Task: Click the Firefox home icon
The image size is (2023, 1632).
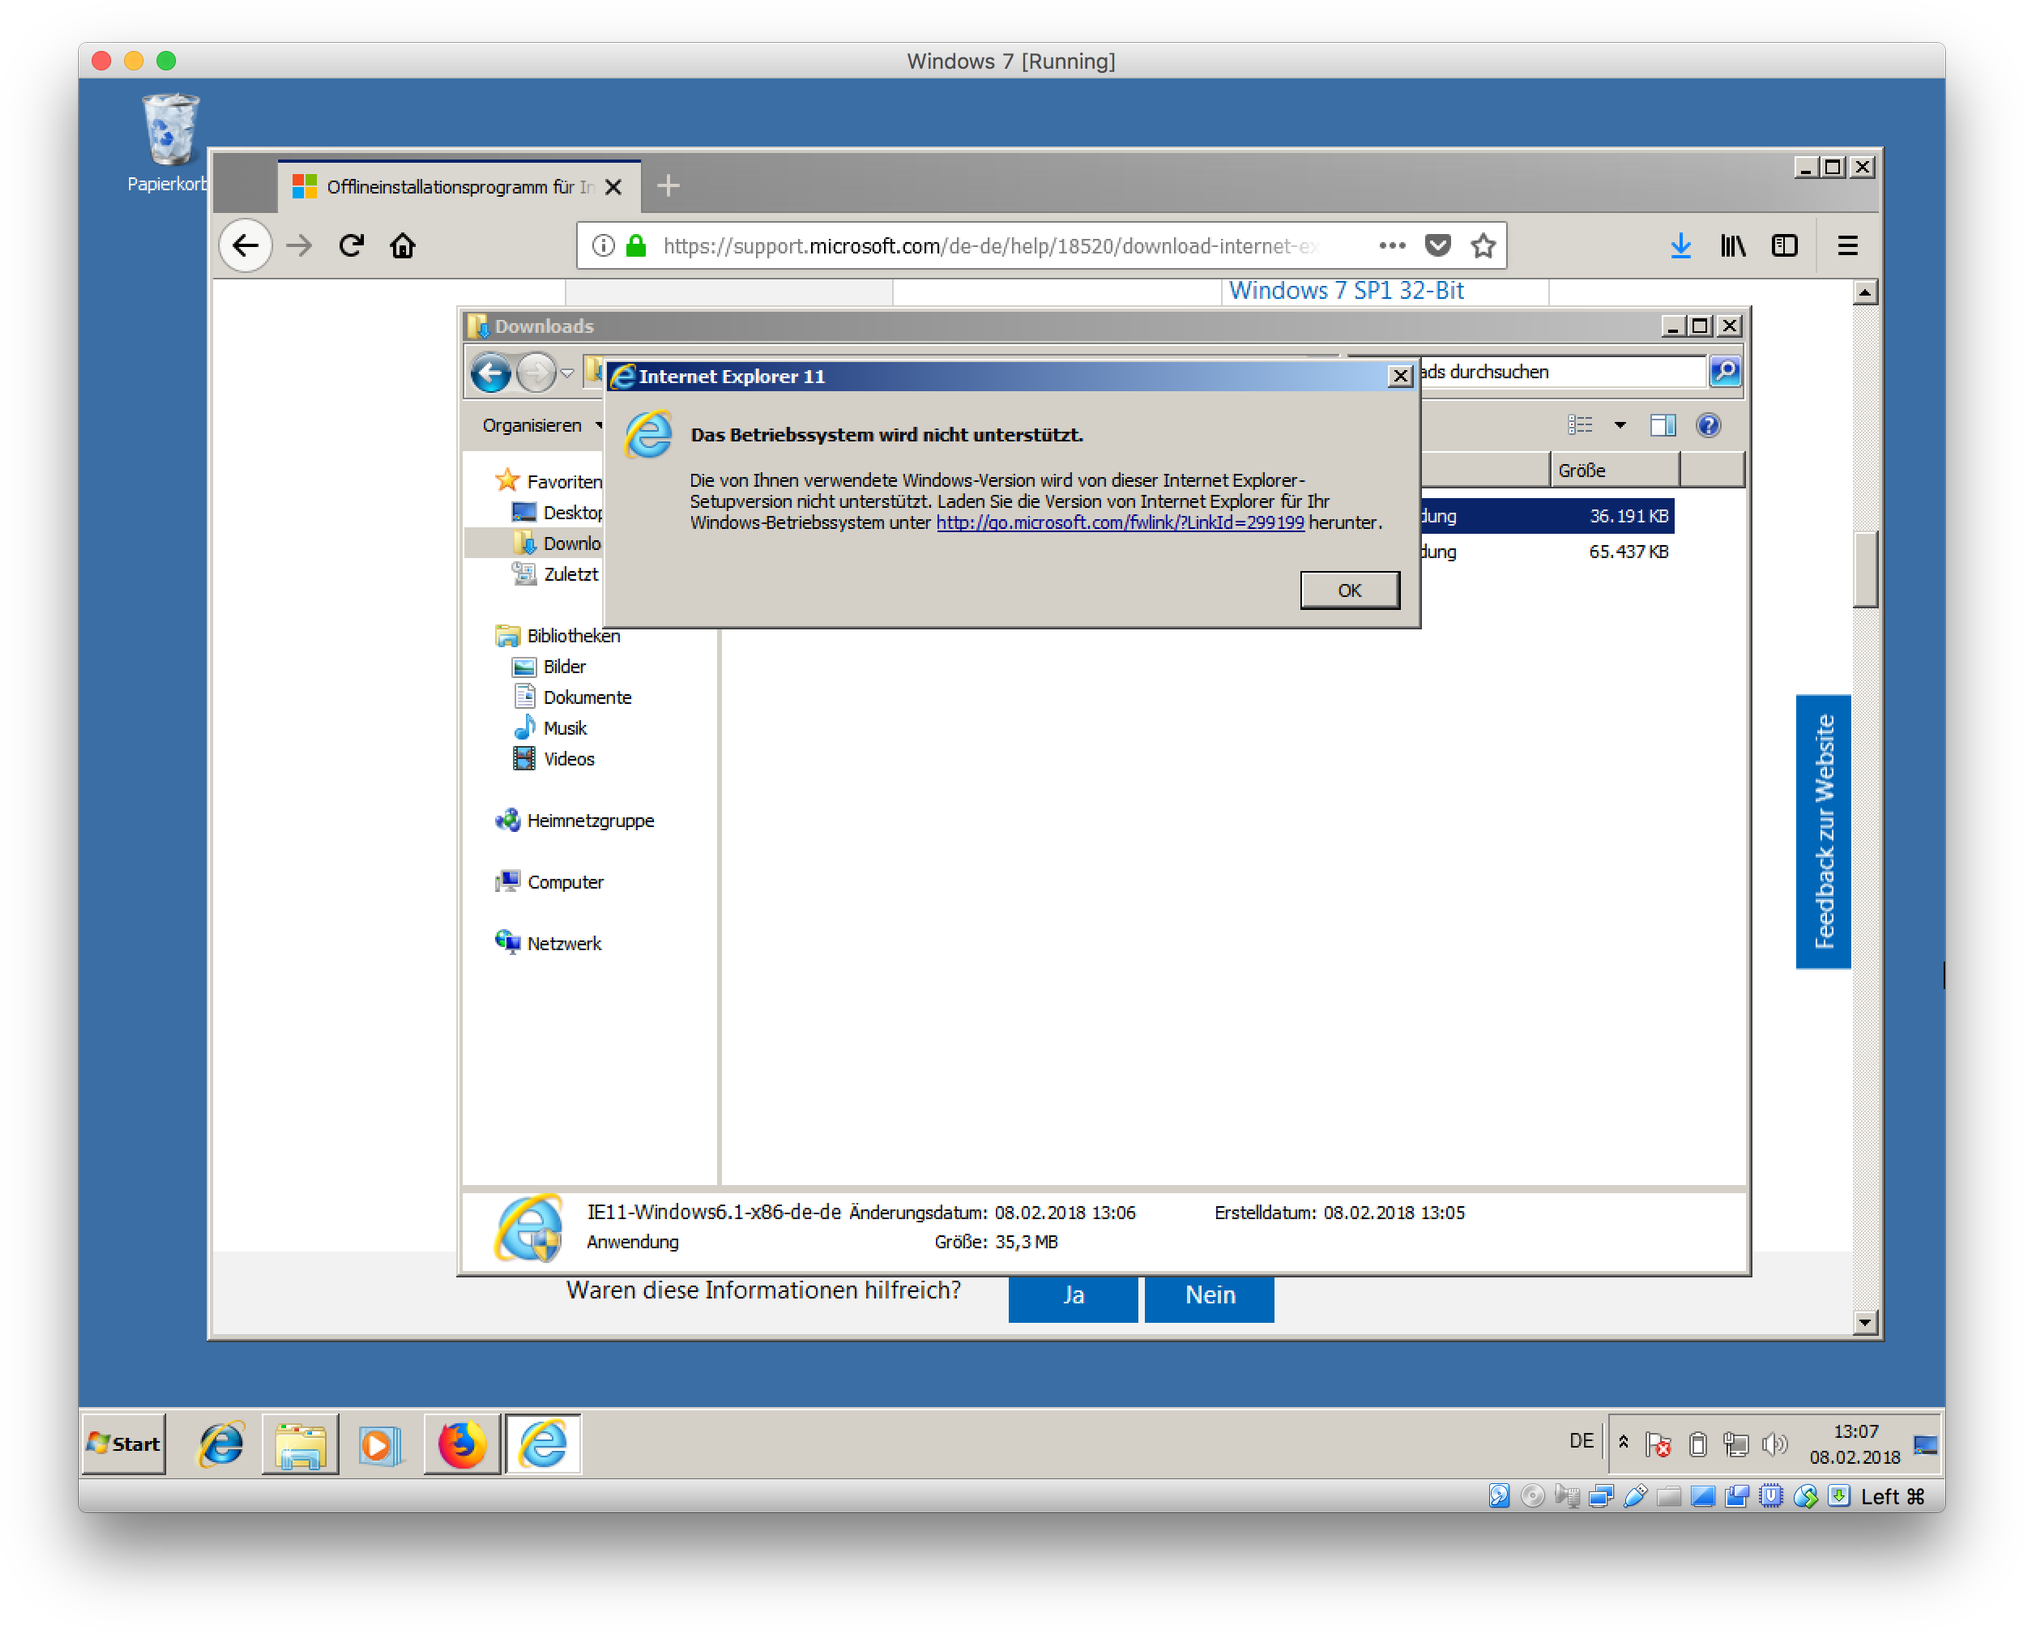Action: coord(403,246)
